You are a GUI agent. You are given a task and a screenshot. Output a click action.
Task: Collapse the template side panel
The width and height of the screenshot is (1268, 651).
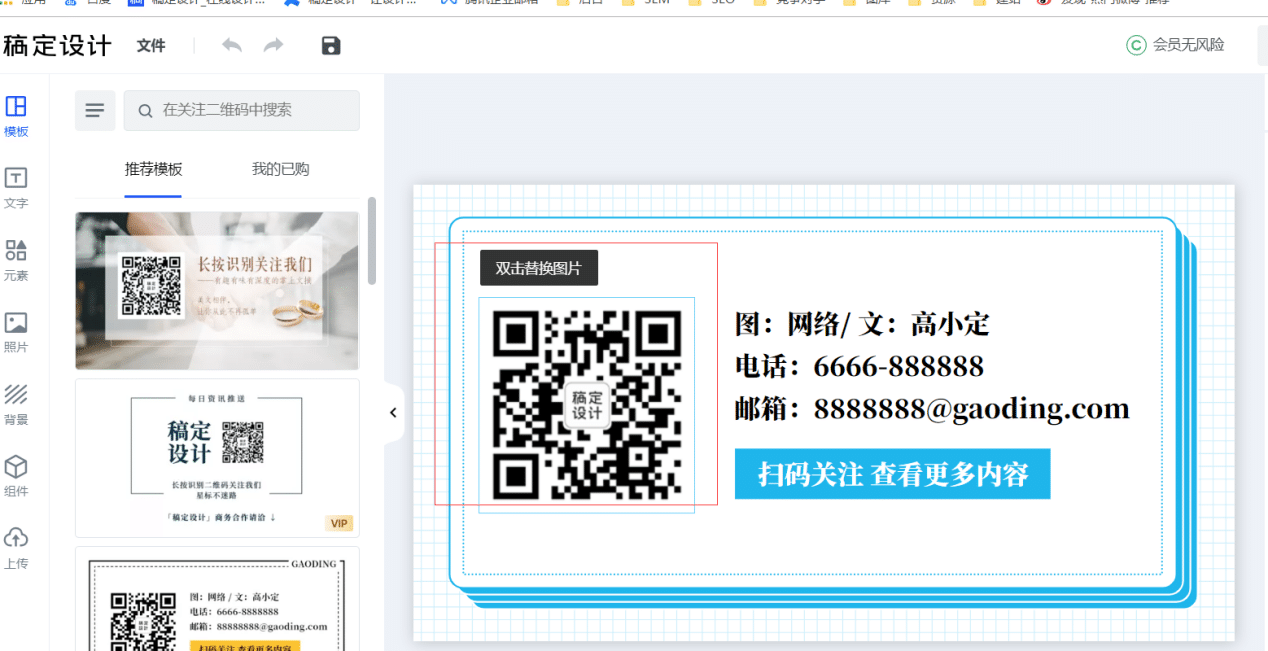[393, 412]
